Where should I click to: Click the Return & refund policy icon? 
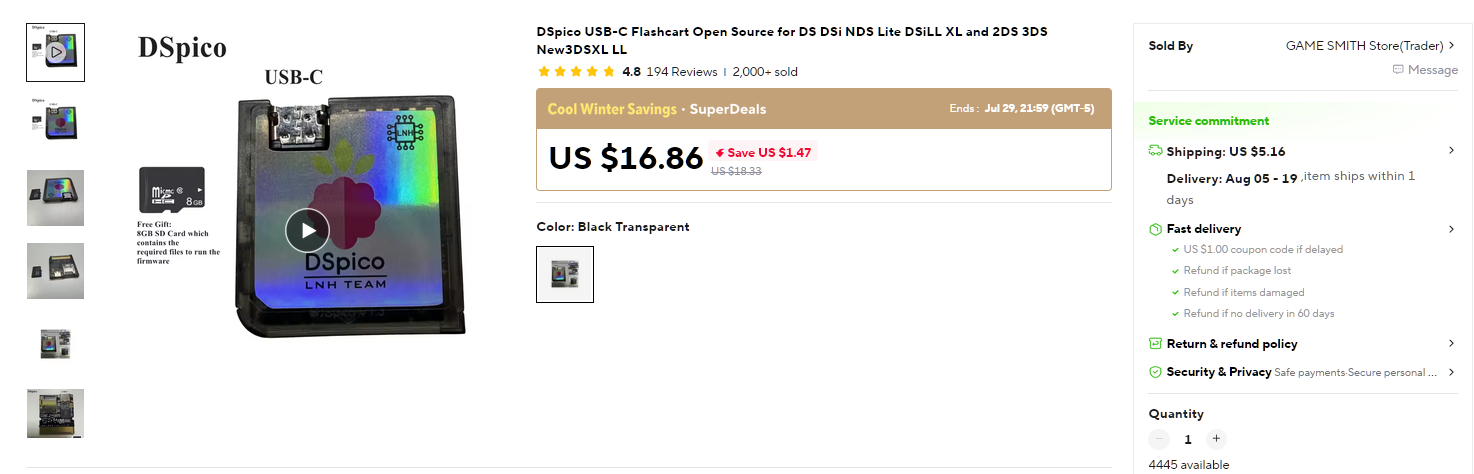coord(1155,344)
